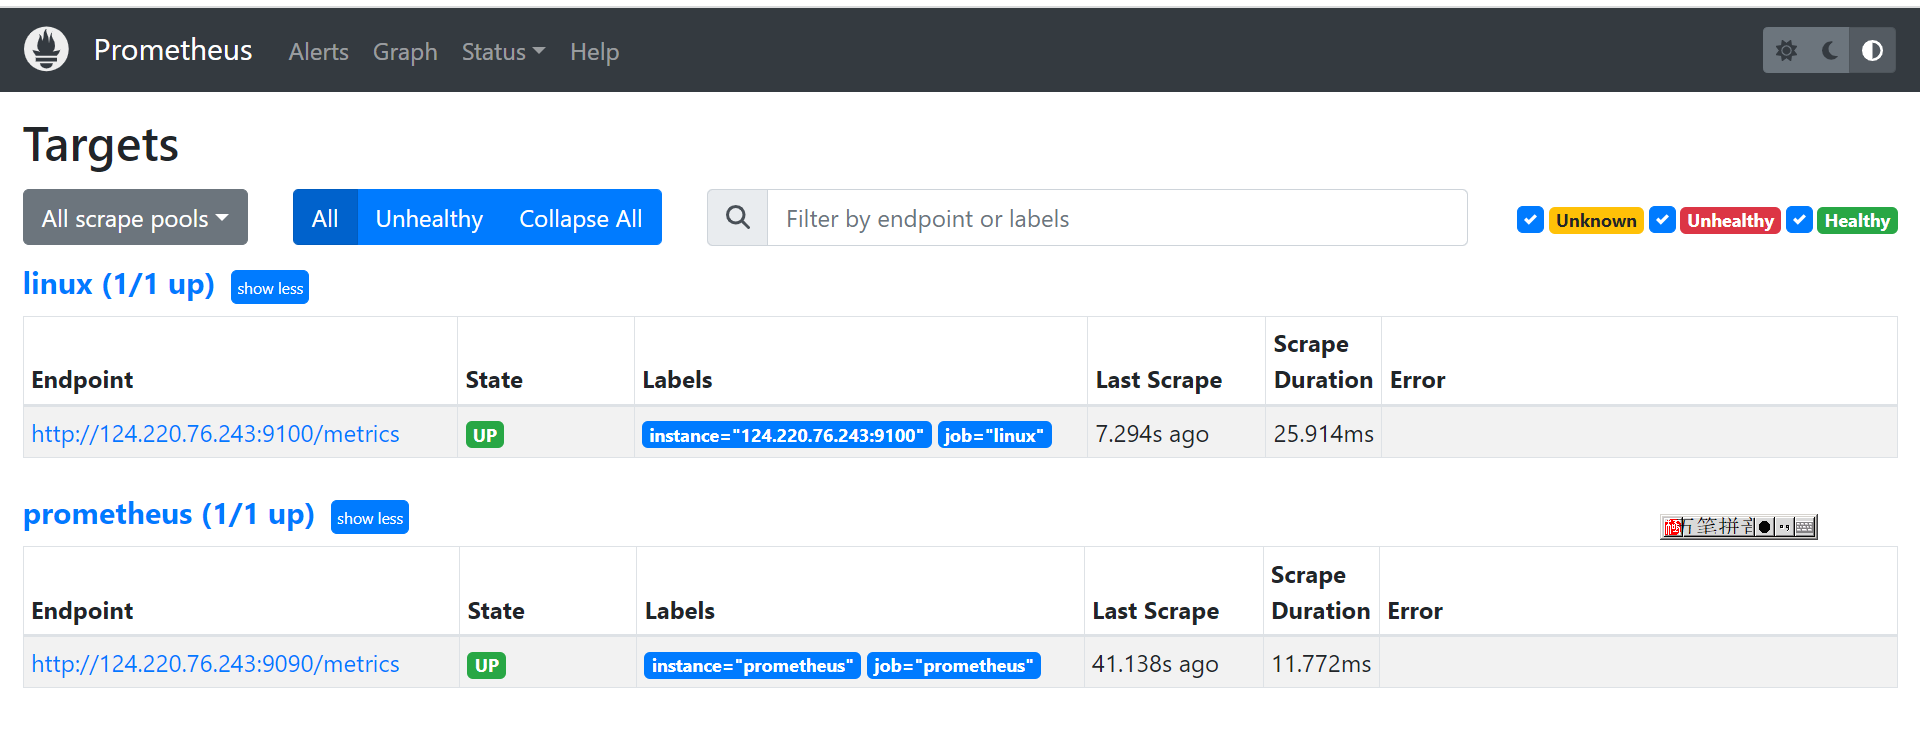This screenshot has width=1920, height=747.
Task: Open the Status dropdown menu
Action: pos(503,52)
